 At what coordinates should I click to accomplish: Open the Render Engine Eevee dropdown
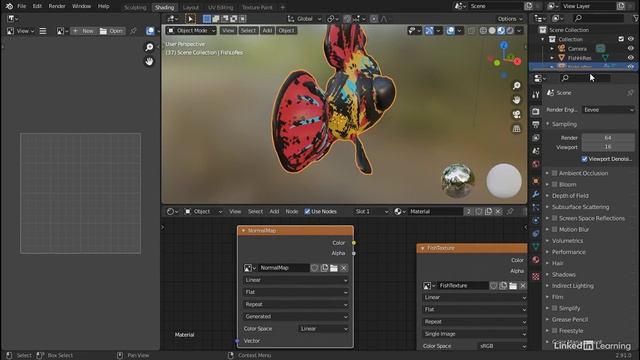click(x=608, y=110)
